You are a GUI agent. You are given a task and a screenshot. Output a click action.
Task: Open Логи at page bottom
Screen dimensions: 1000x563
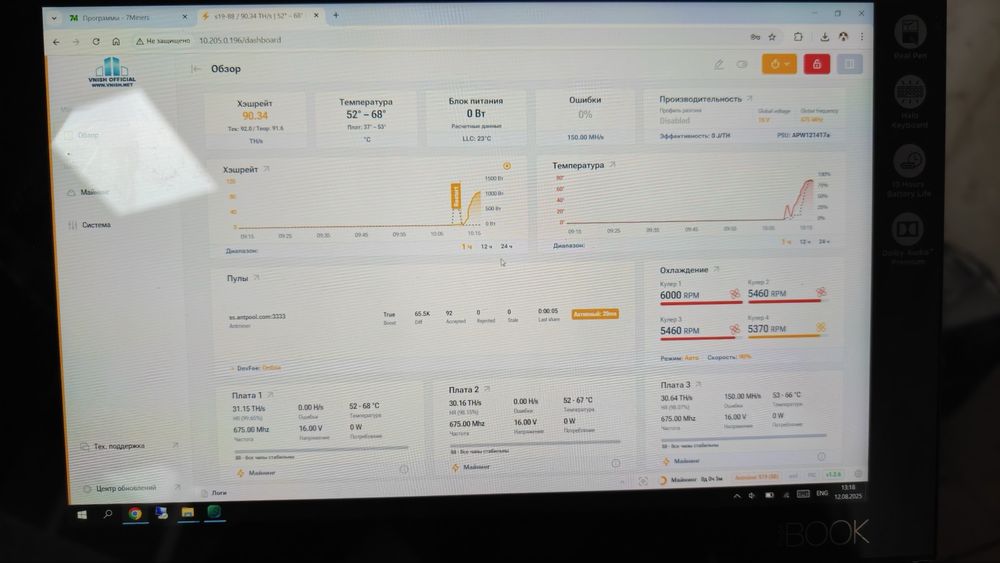(x=214, y=493)
